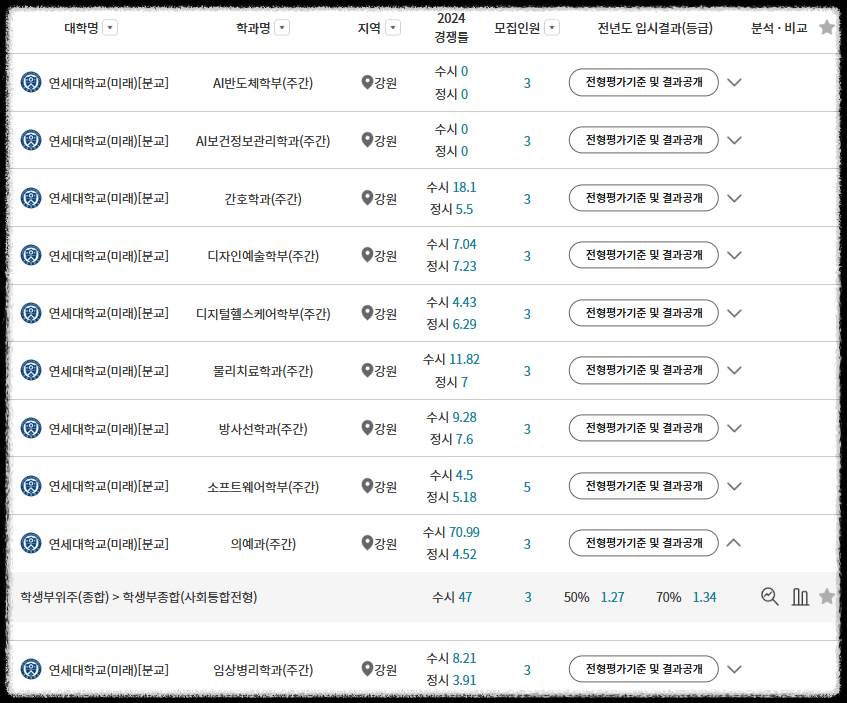847x703 pixels.
Task: Star the 학생부종합(사회통합전형) row
Action: (x=826, y=597)
